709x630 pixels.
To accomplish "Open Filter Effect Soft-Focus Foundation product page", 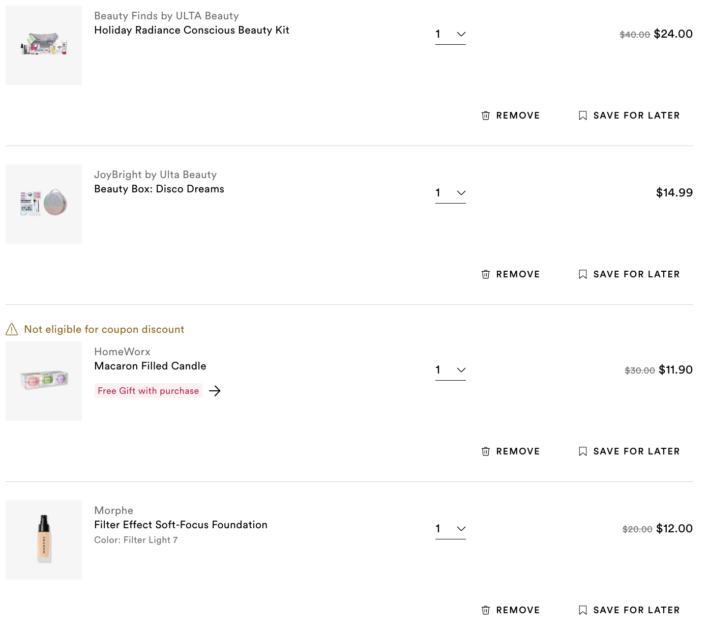I will pyautogui.click(x=180, y=525).
